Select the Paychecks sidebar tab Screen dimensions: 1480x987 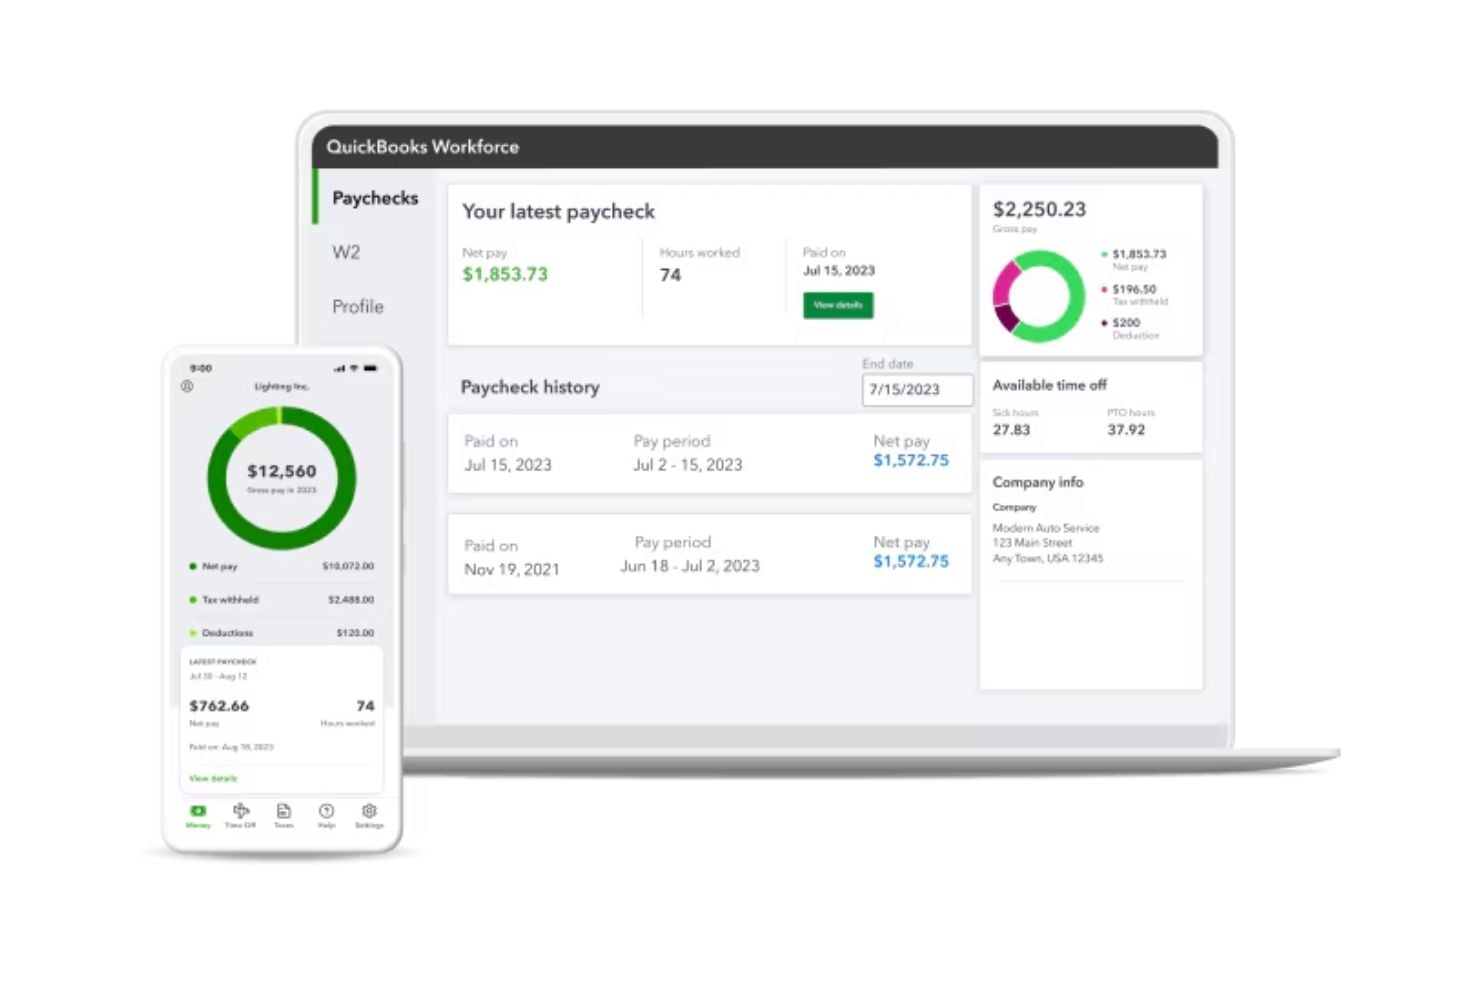tap(375, 198)
